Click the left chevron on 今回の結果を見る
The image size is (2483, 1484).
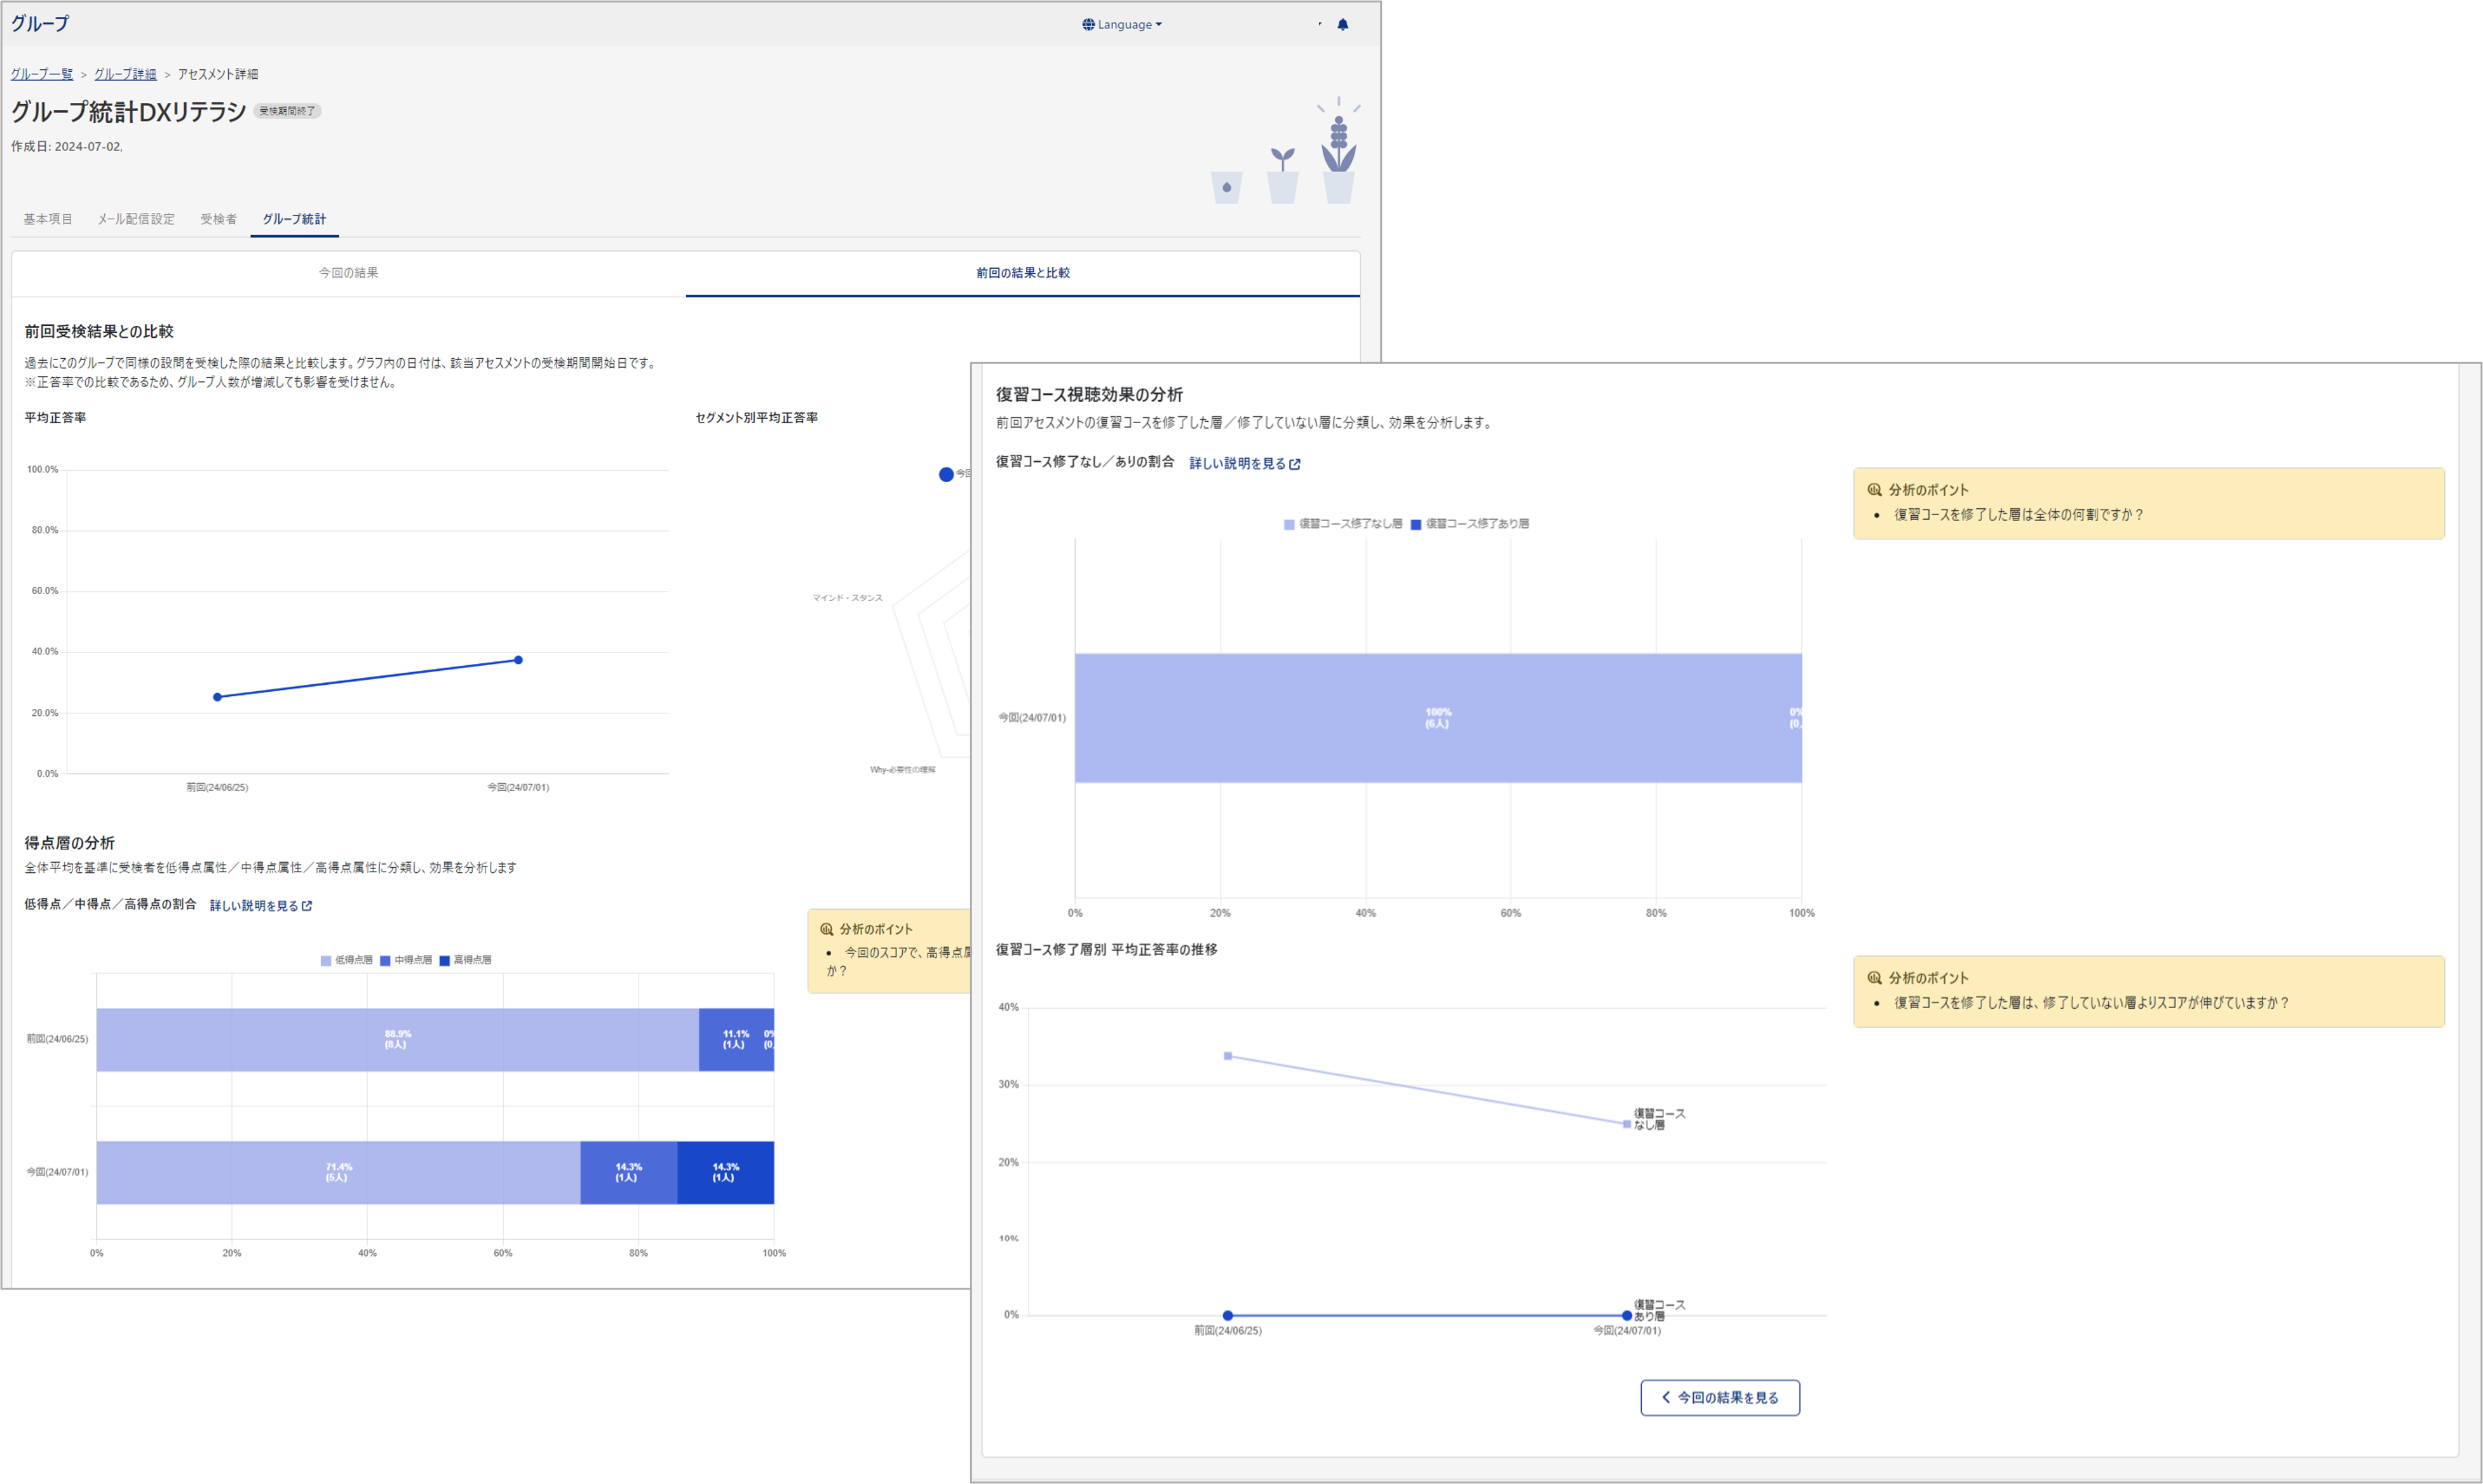1665,1397
